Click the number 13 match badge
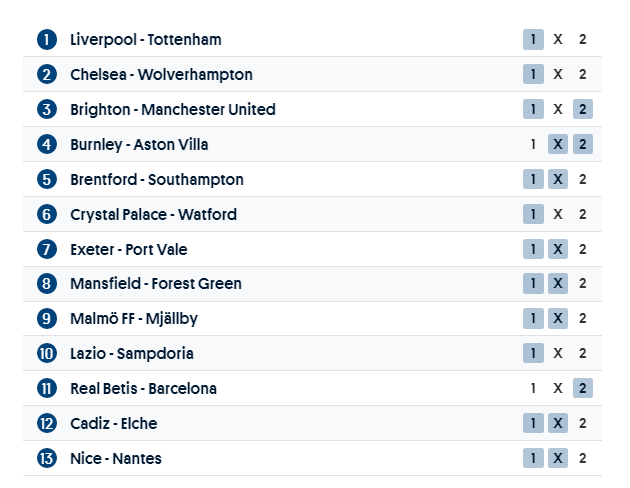This screenshot has width=630, height=488. (47, 458)
